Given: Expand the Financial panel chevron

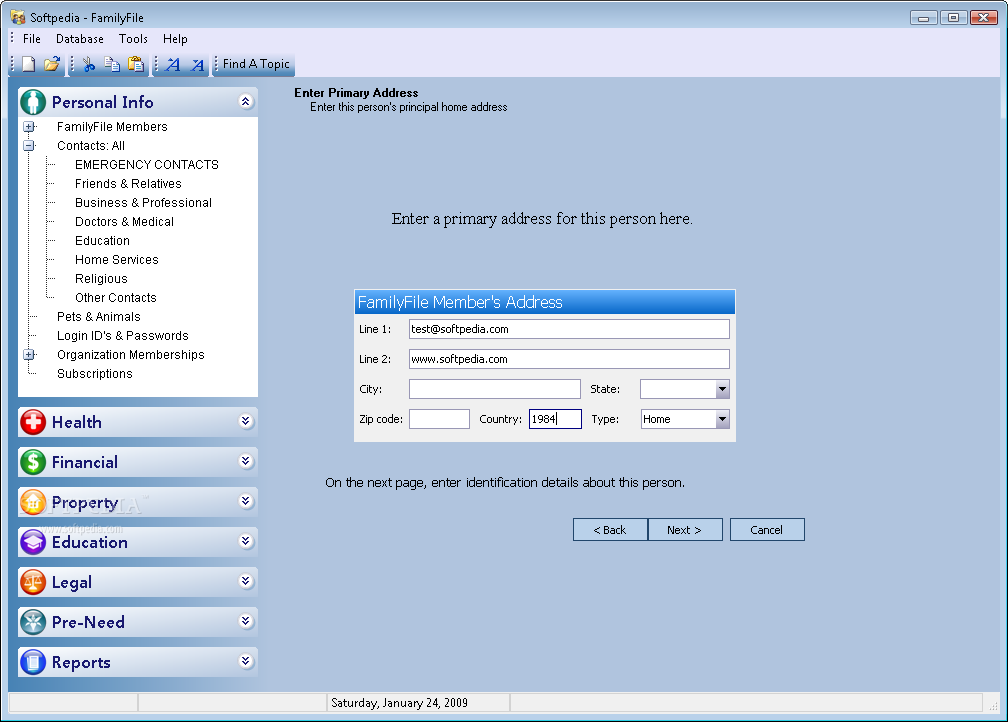Looking at the screenshot, I should tap(246, 461).
